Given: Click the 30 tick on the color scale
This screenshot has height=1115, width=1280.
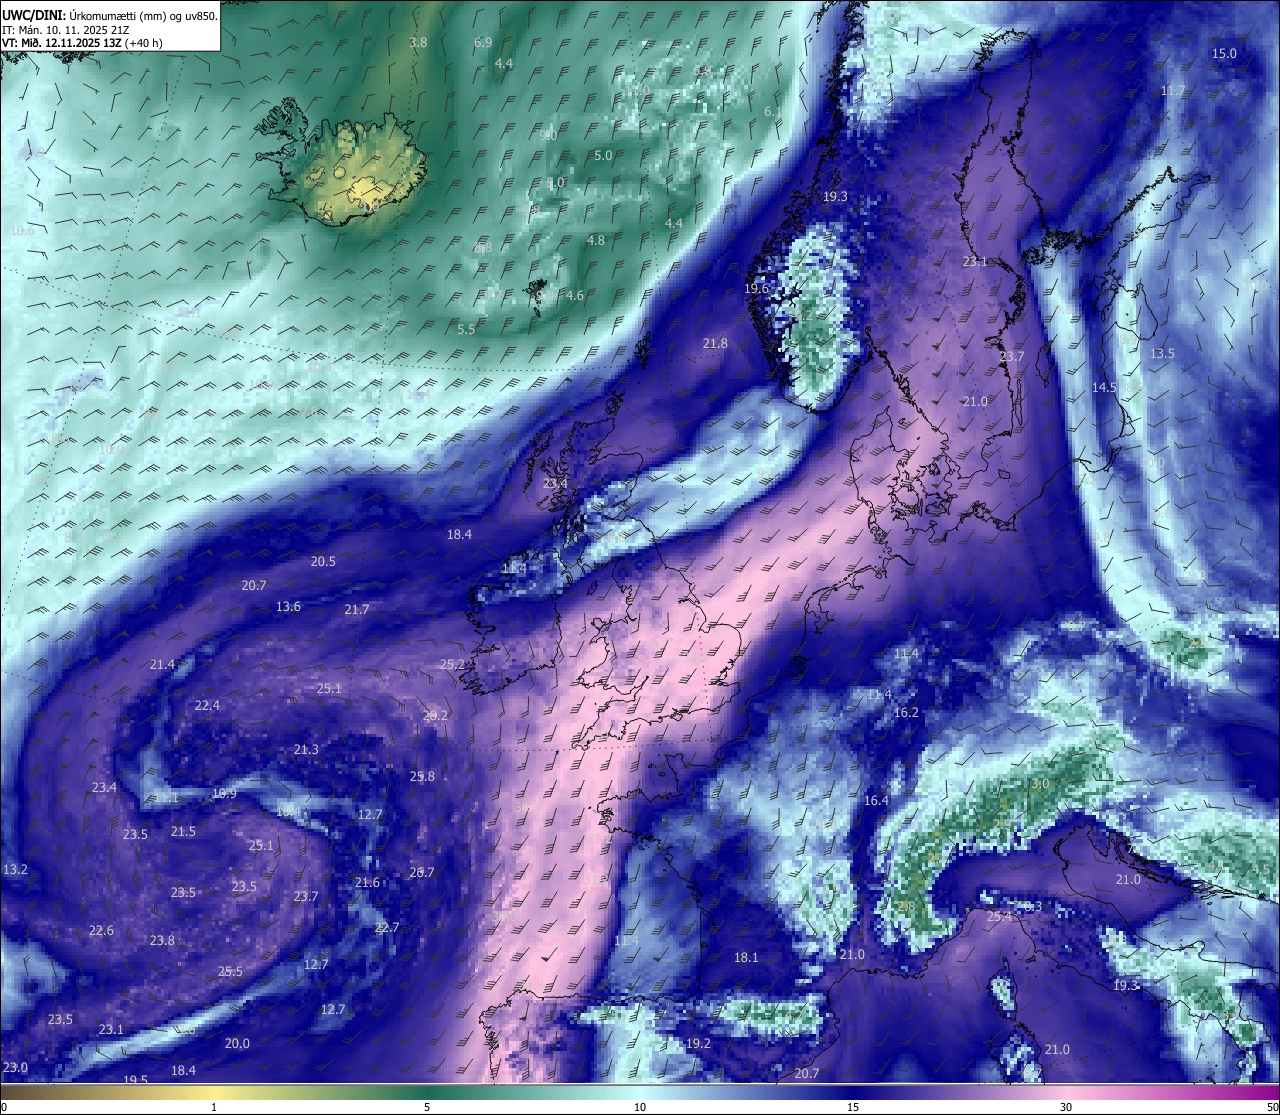Looking at the screenshot, I should (x=1066, y=1107).
